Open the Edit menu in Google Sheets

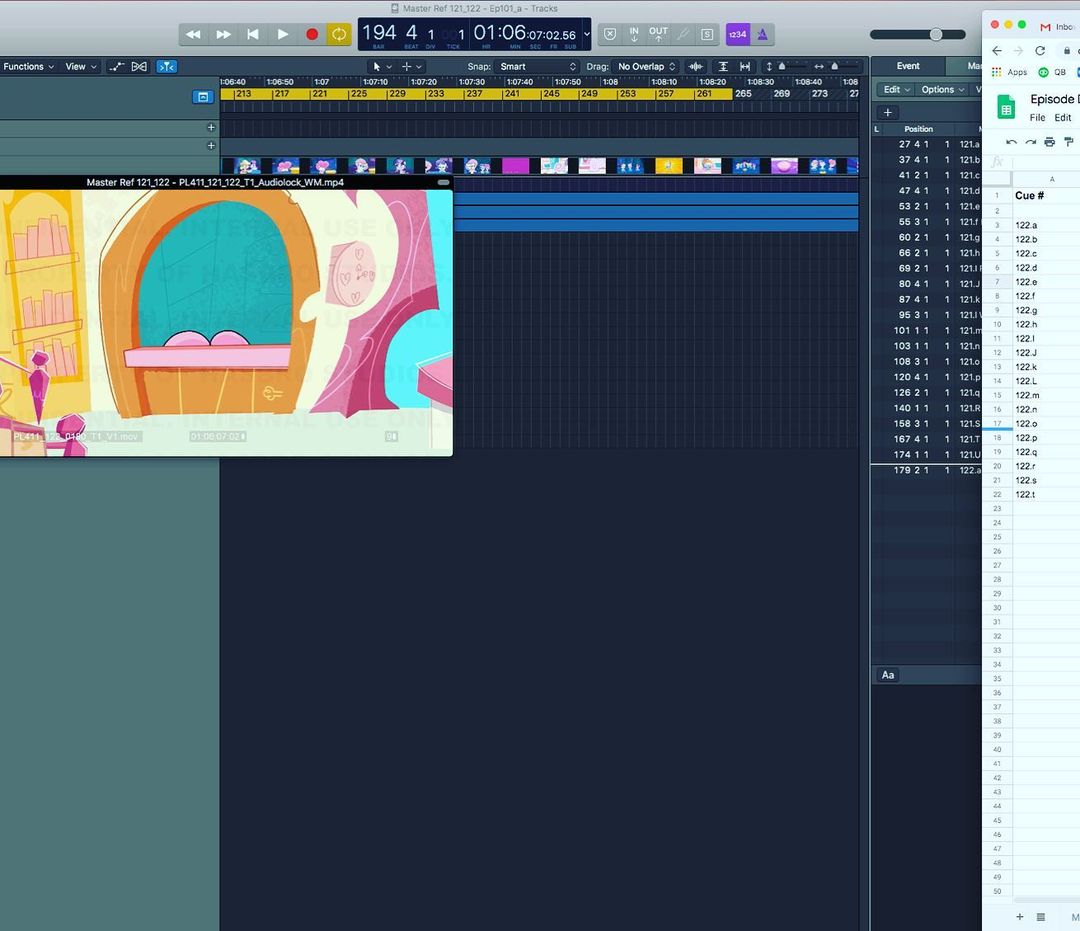[x=1063, y=118]
